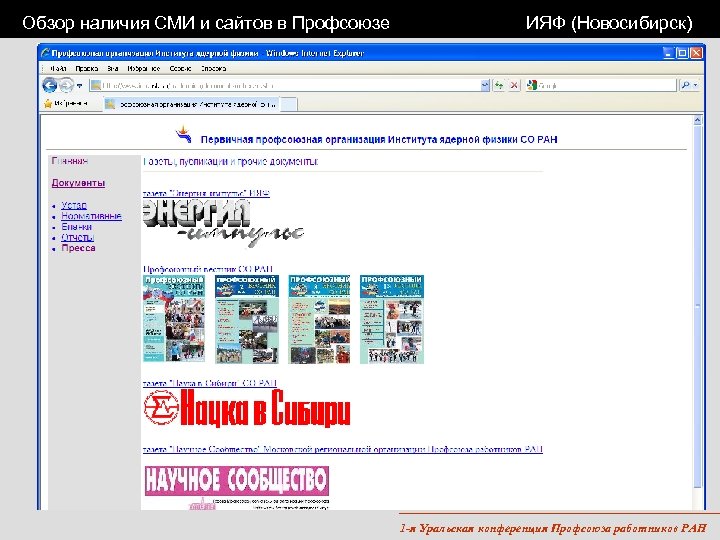Image resolution: width=720 pixels, height=540 pixels.
Task: Click the browser Back arrow button
Action: 50,85
